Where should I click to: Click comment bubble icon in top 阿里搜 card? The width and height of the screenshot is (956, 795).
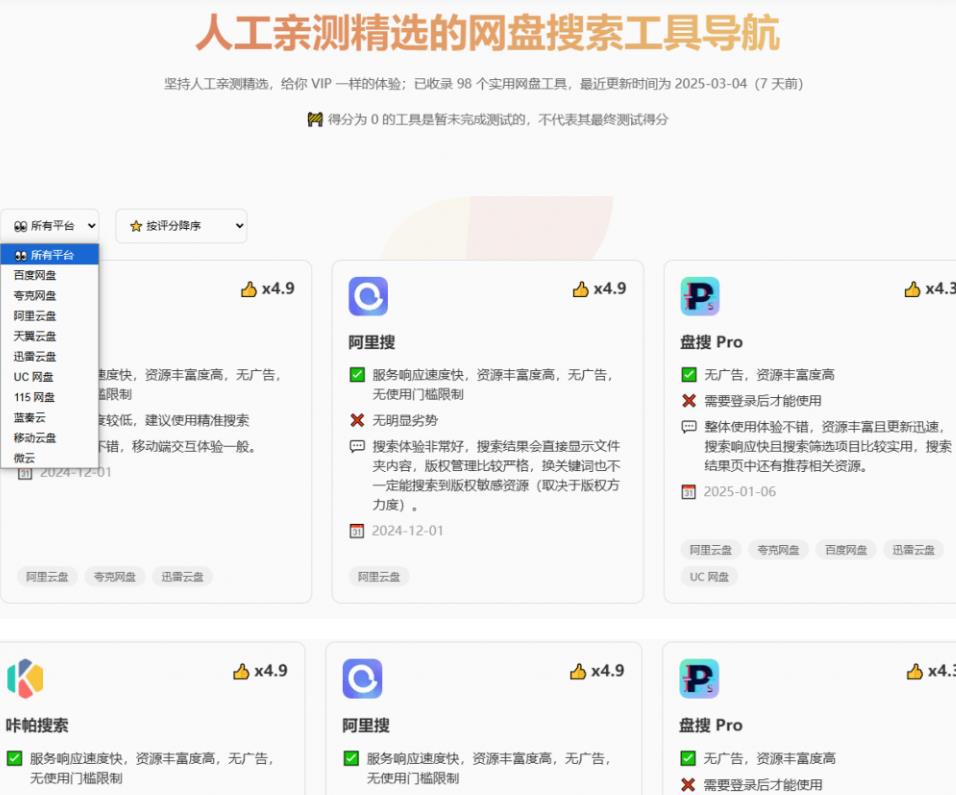[357, 446]
